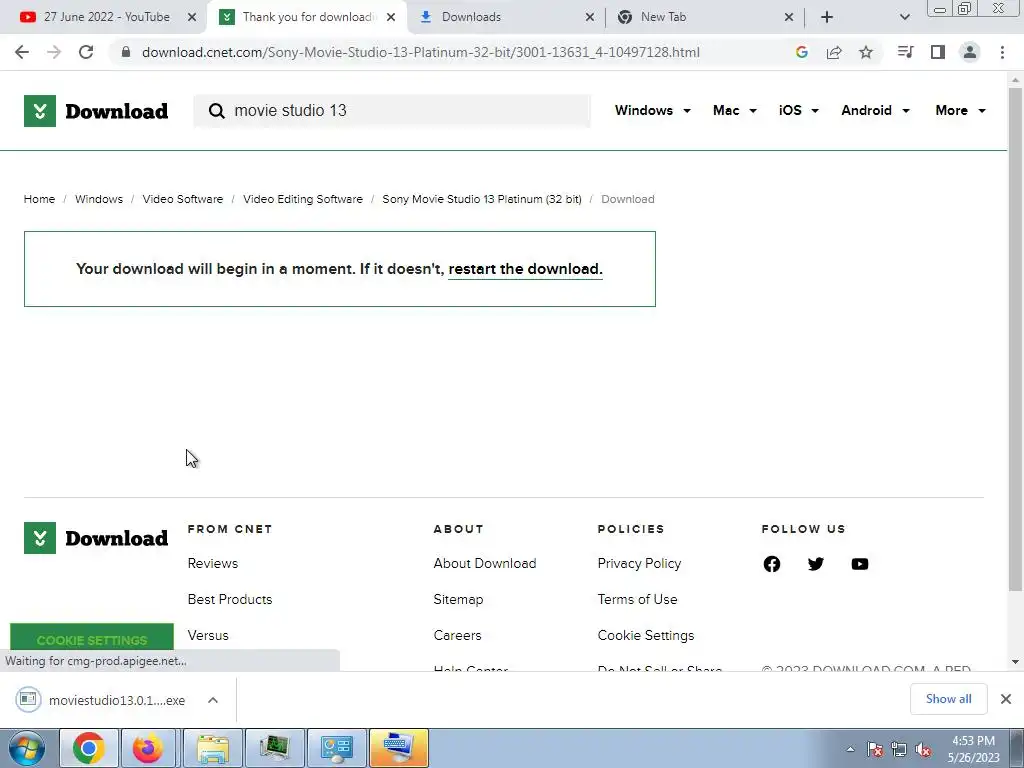The width and height of the screenshot is (1024, 768).
Task: Close the New Tab tab
Action: 788,17
